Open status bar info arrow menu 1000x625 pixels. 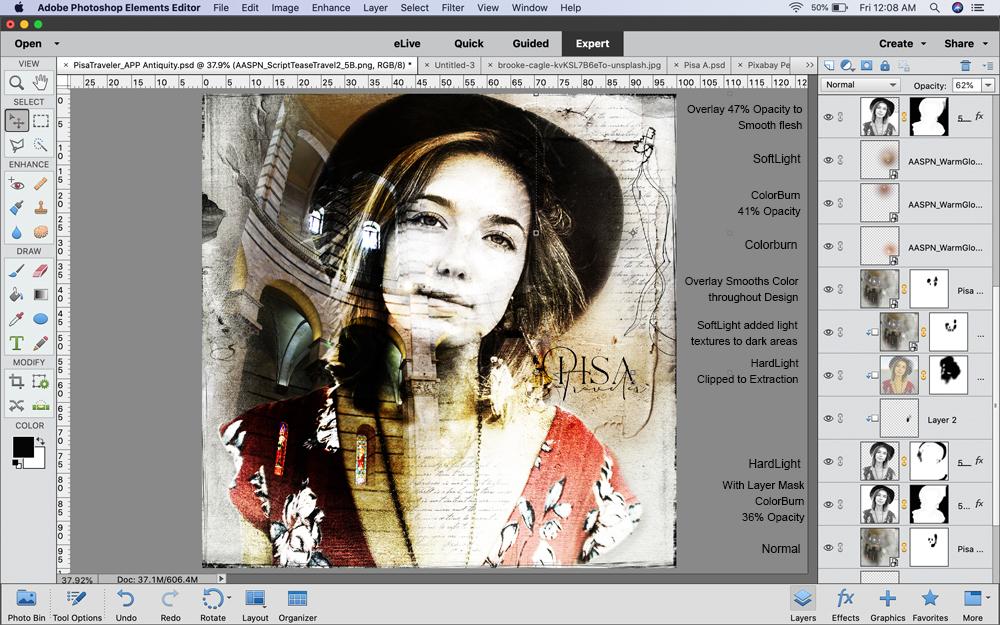[x=221, y=579]
